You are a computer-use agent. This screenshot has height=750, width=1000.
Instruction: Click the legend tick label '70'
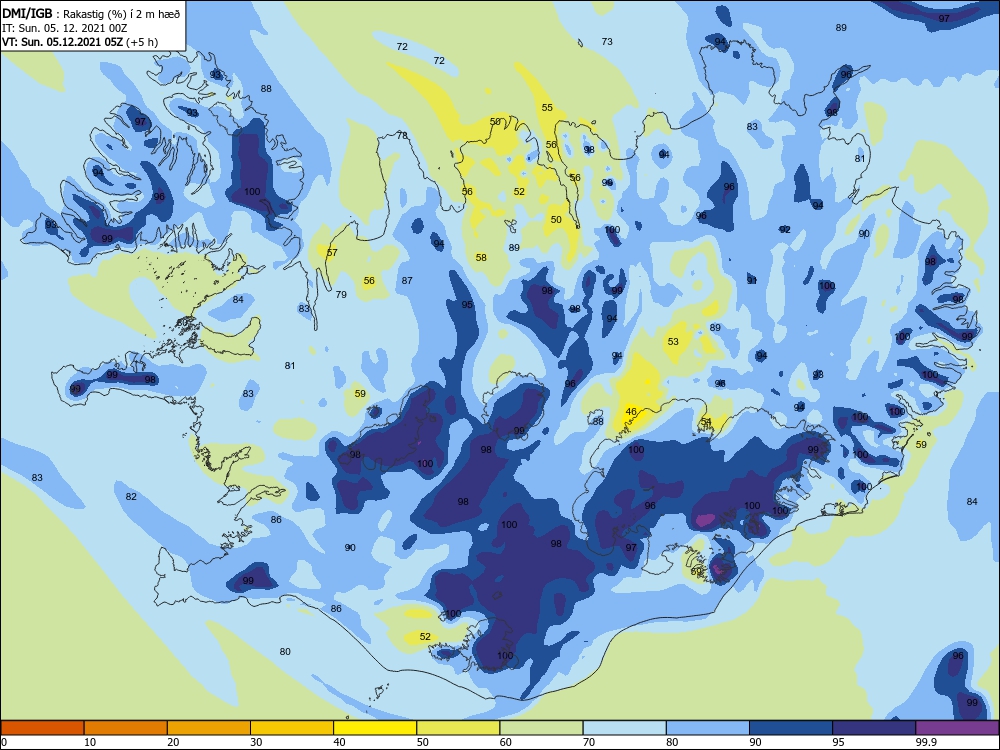[589, 742]
